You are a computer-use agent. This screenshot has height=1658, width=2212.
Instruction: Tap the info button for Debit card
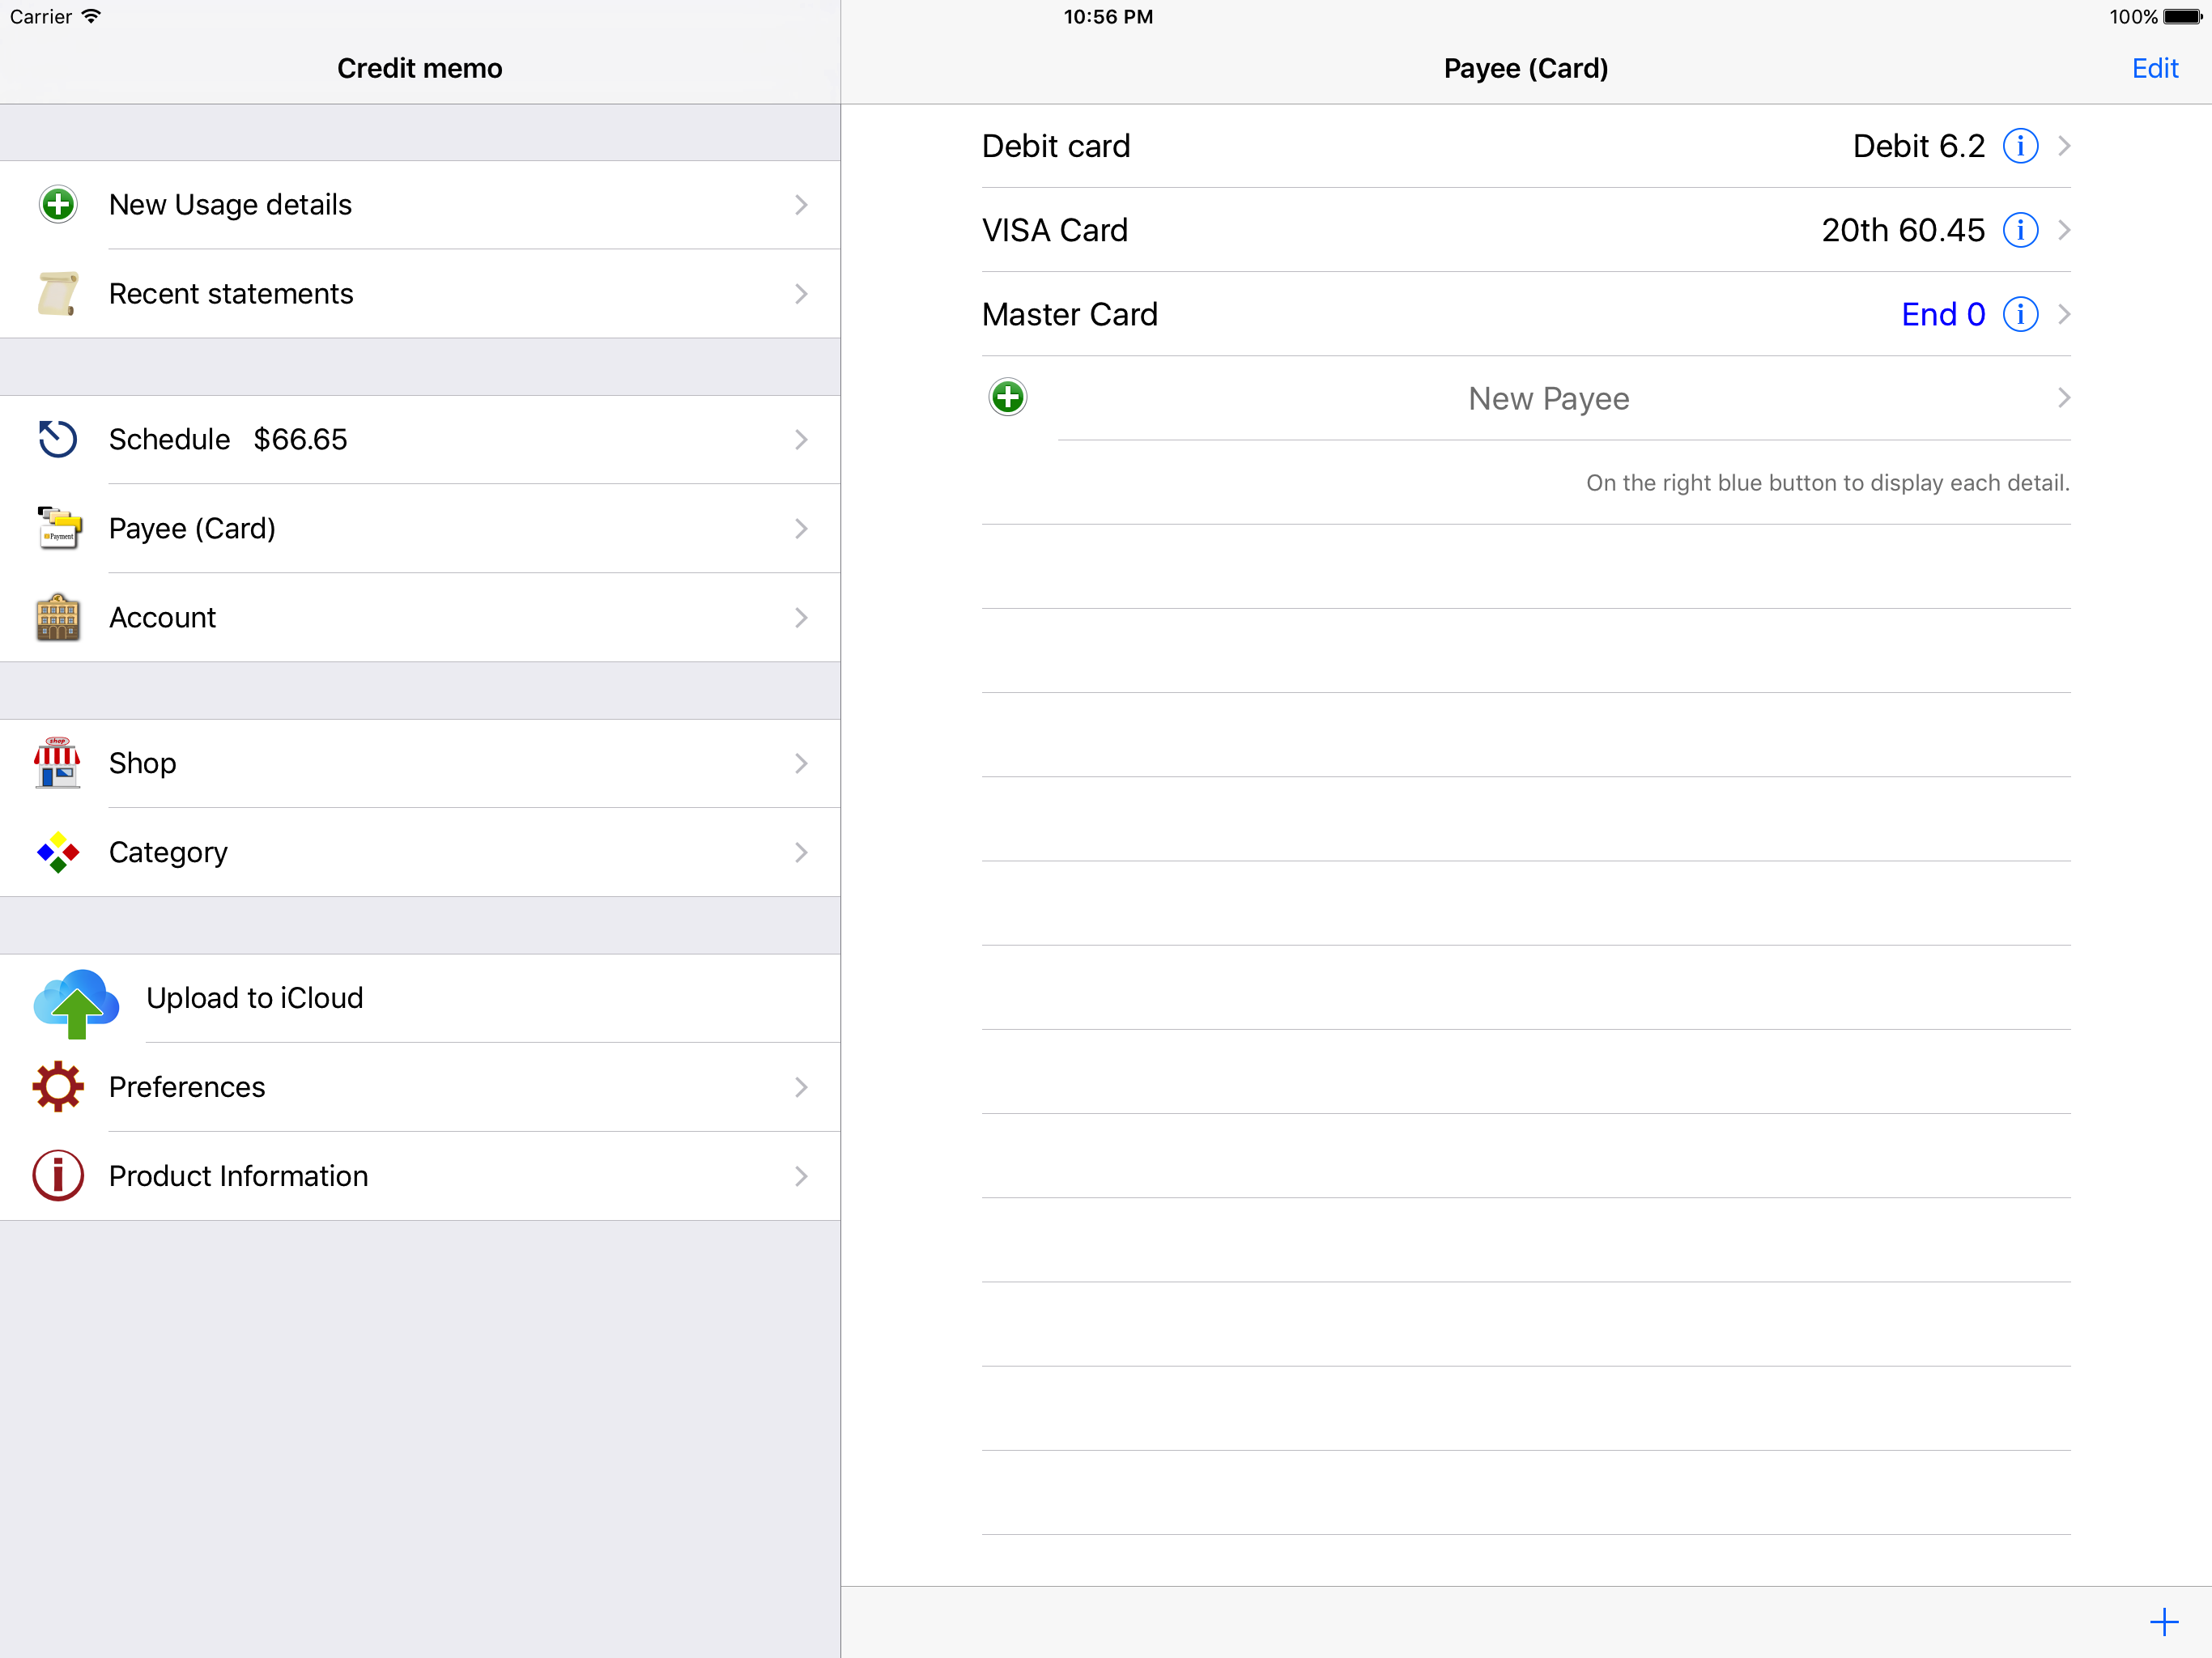[x=2020, y=146]
